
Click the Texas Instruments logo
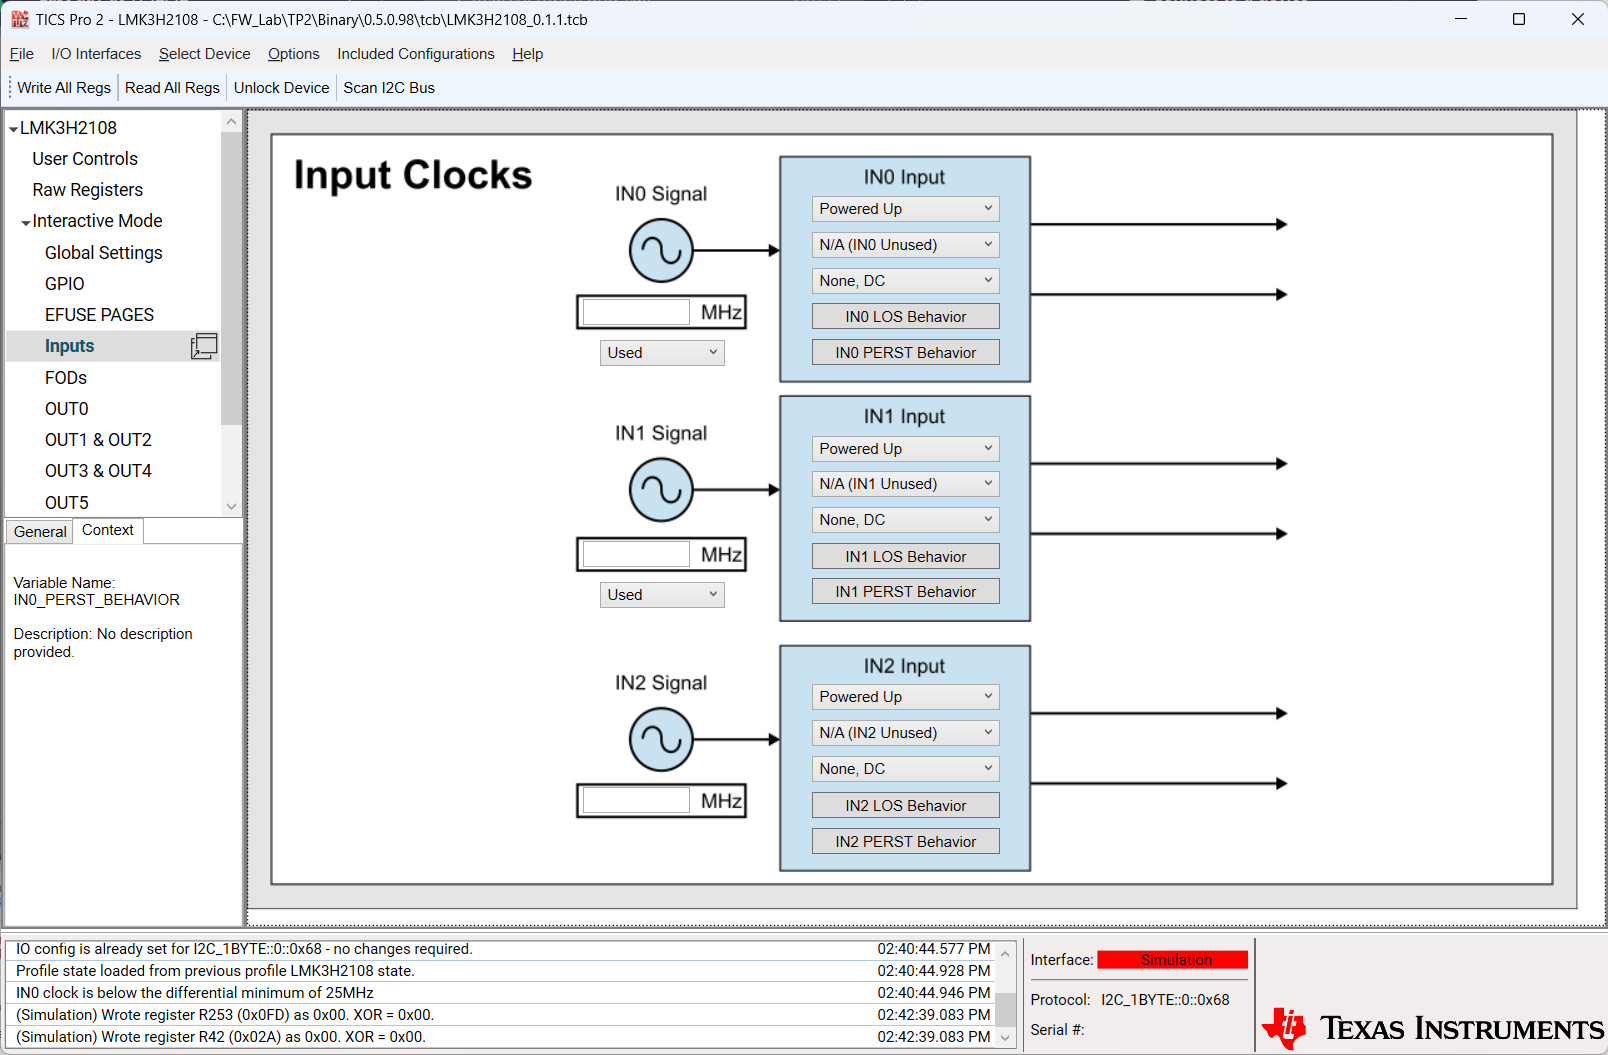point(1432,1027)
